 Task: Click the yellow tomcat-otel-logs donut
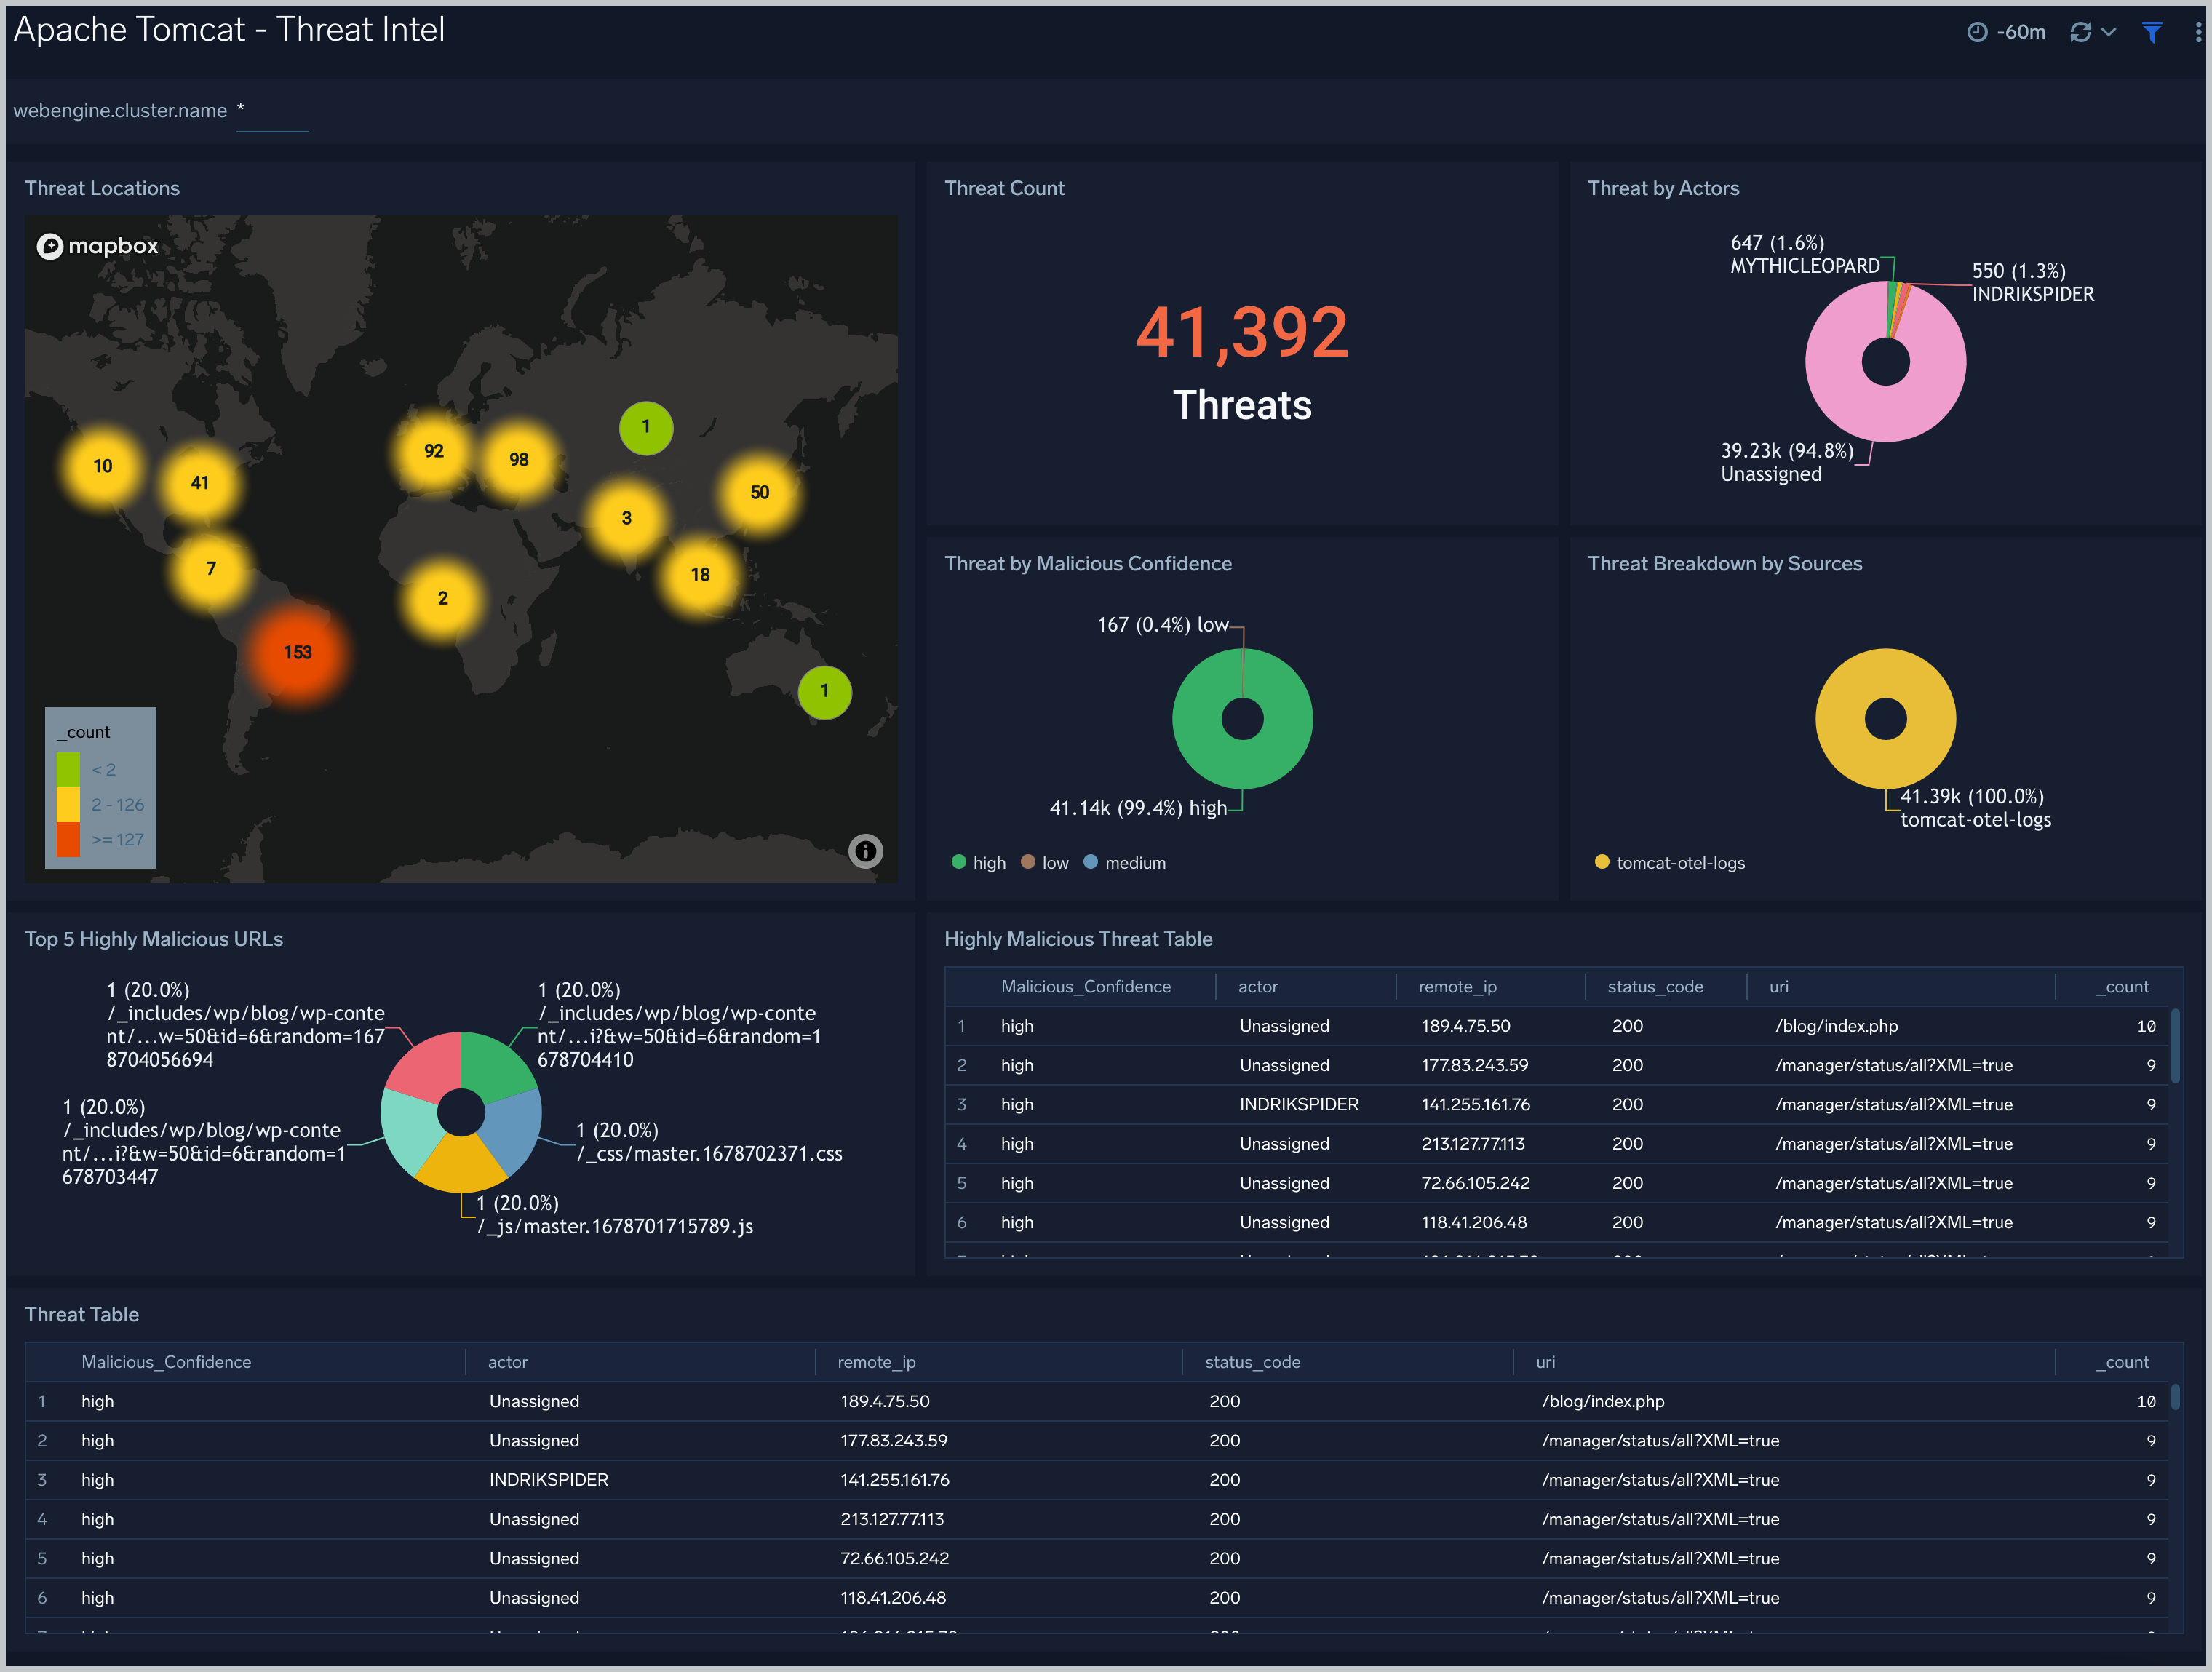(1886, 764)
